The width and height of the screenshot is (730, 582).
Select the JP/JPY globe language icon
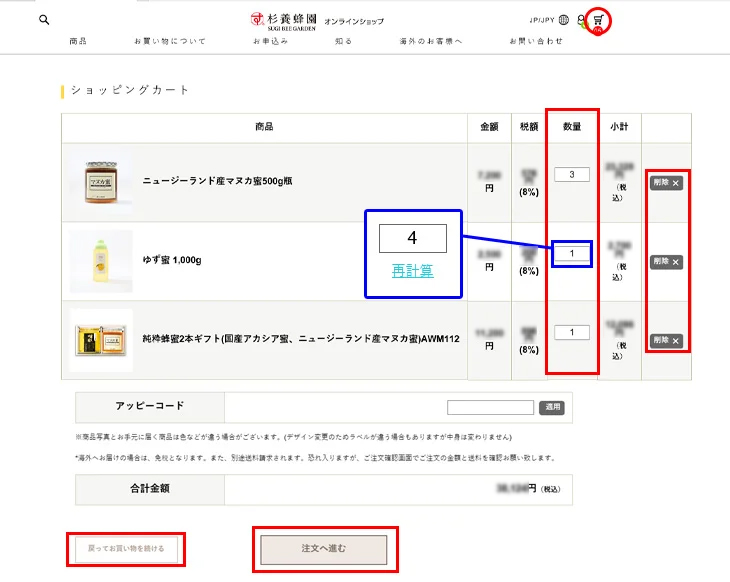[x=563, y=20]
